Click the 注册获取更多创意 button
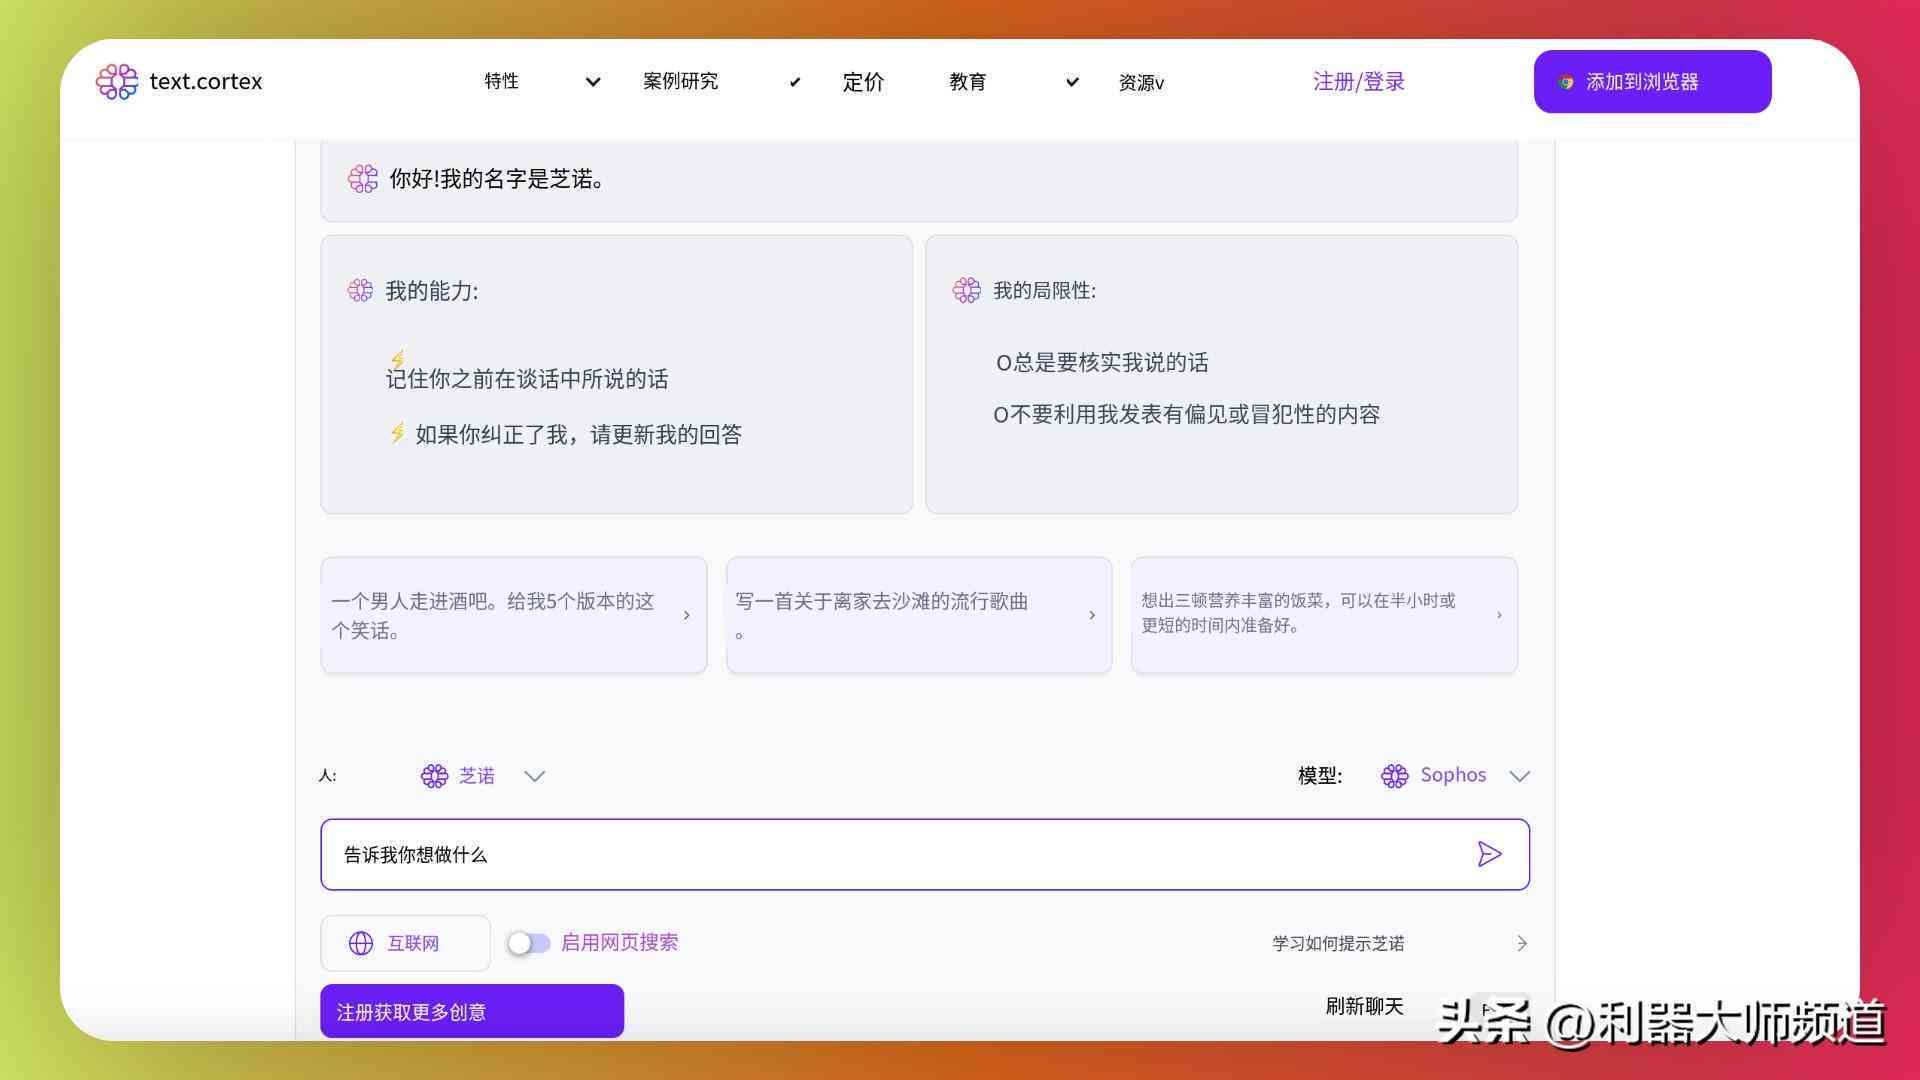Screen dimensions: 1920x1080 tap(471, 1011)
